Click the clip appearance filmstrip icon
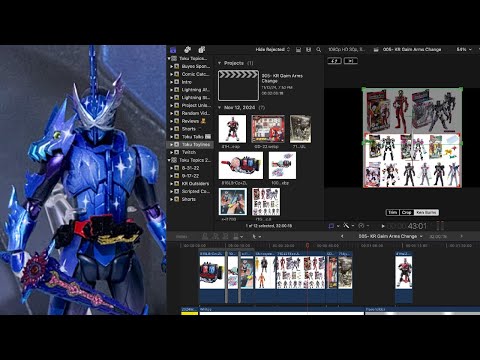The height and width of the screenshot is (360, 480). click(x=298, y=50)
